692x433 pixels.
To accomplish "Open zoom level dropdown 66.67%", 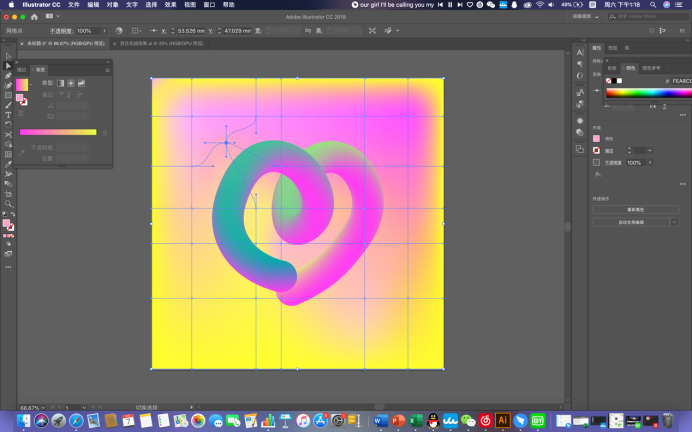I will point(43,407).
